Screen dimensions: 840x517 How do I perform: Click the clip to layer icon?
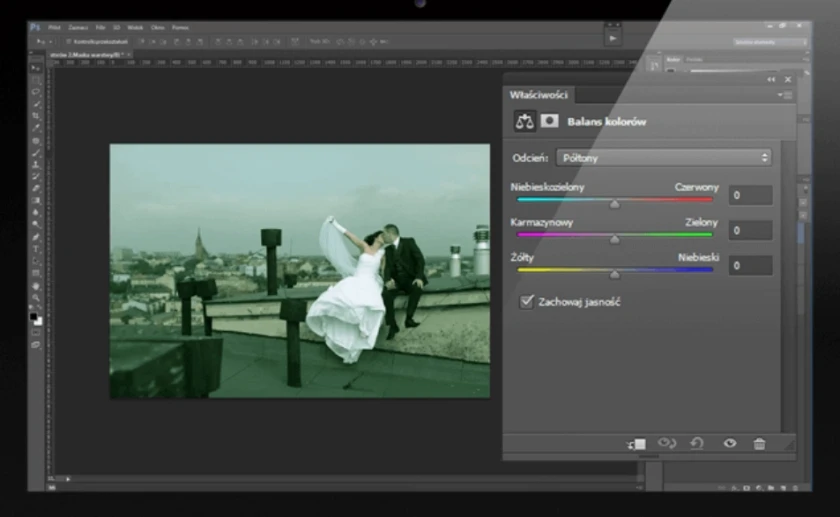click(637, 444)
